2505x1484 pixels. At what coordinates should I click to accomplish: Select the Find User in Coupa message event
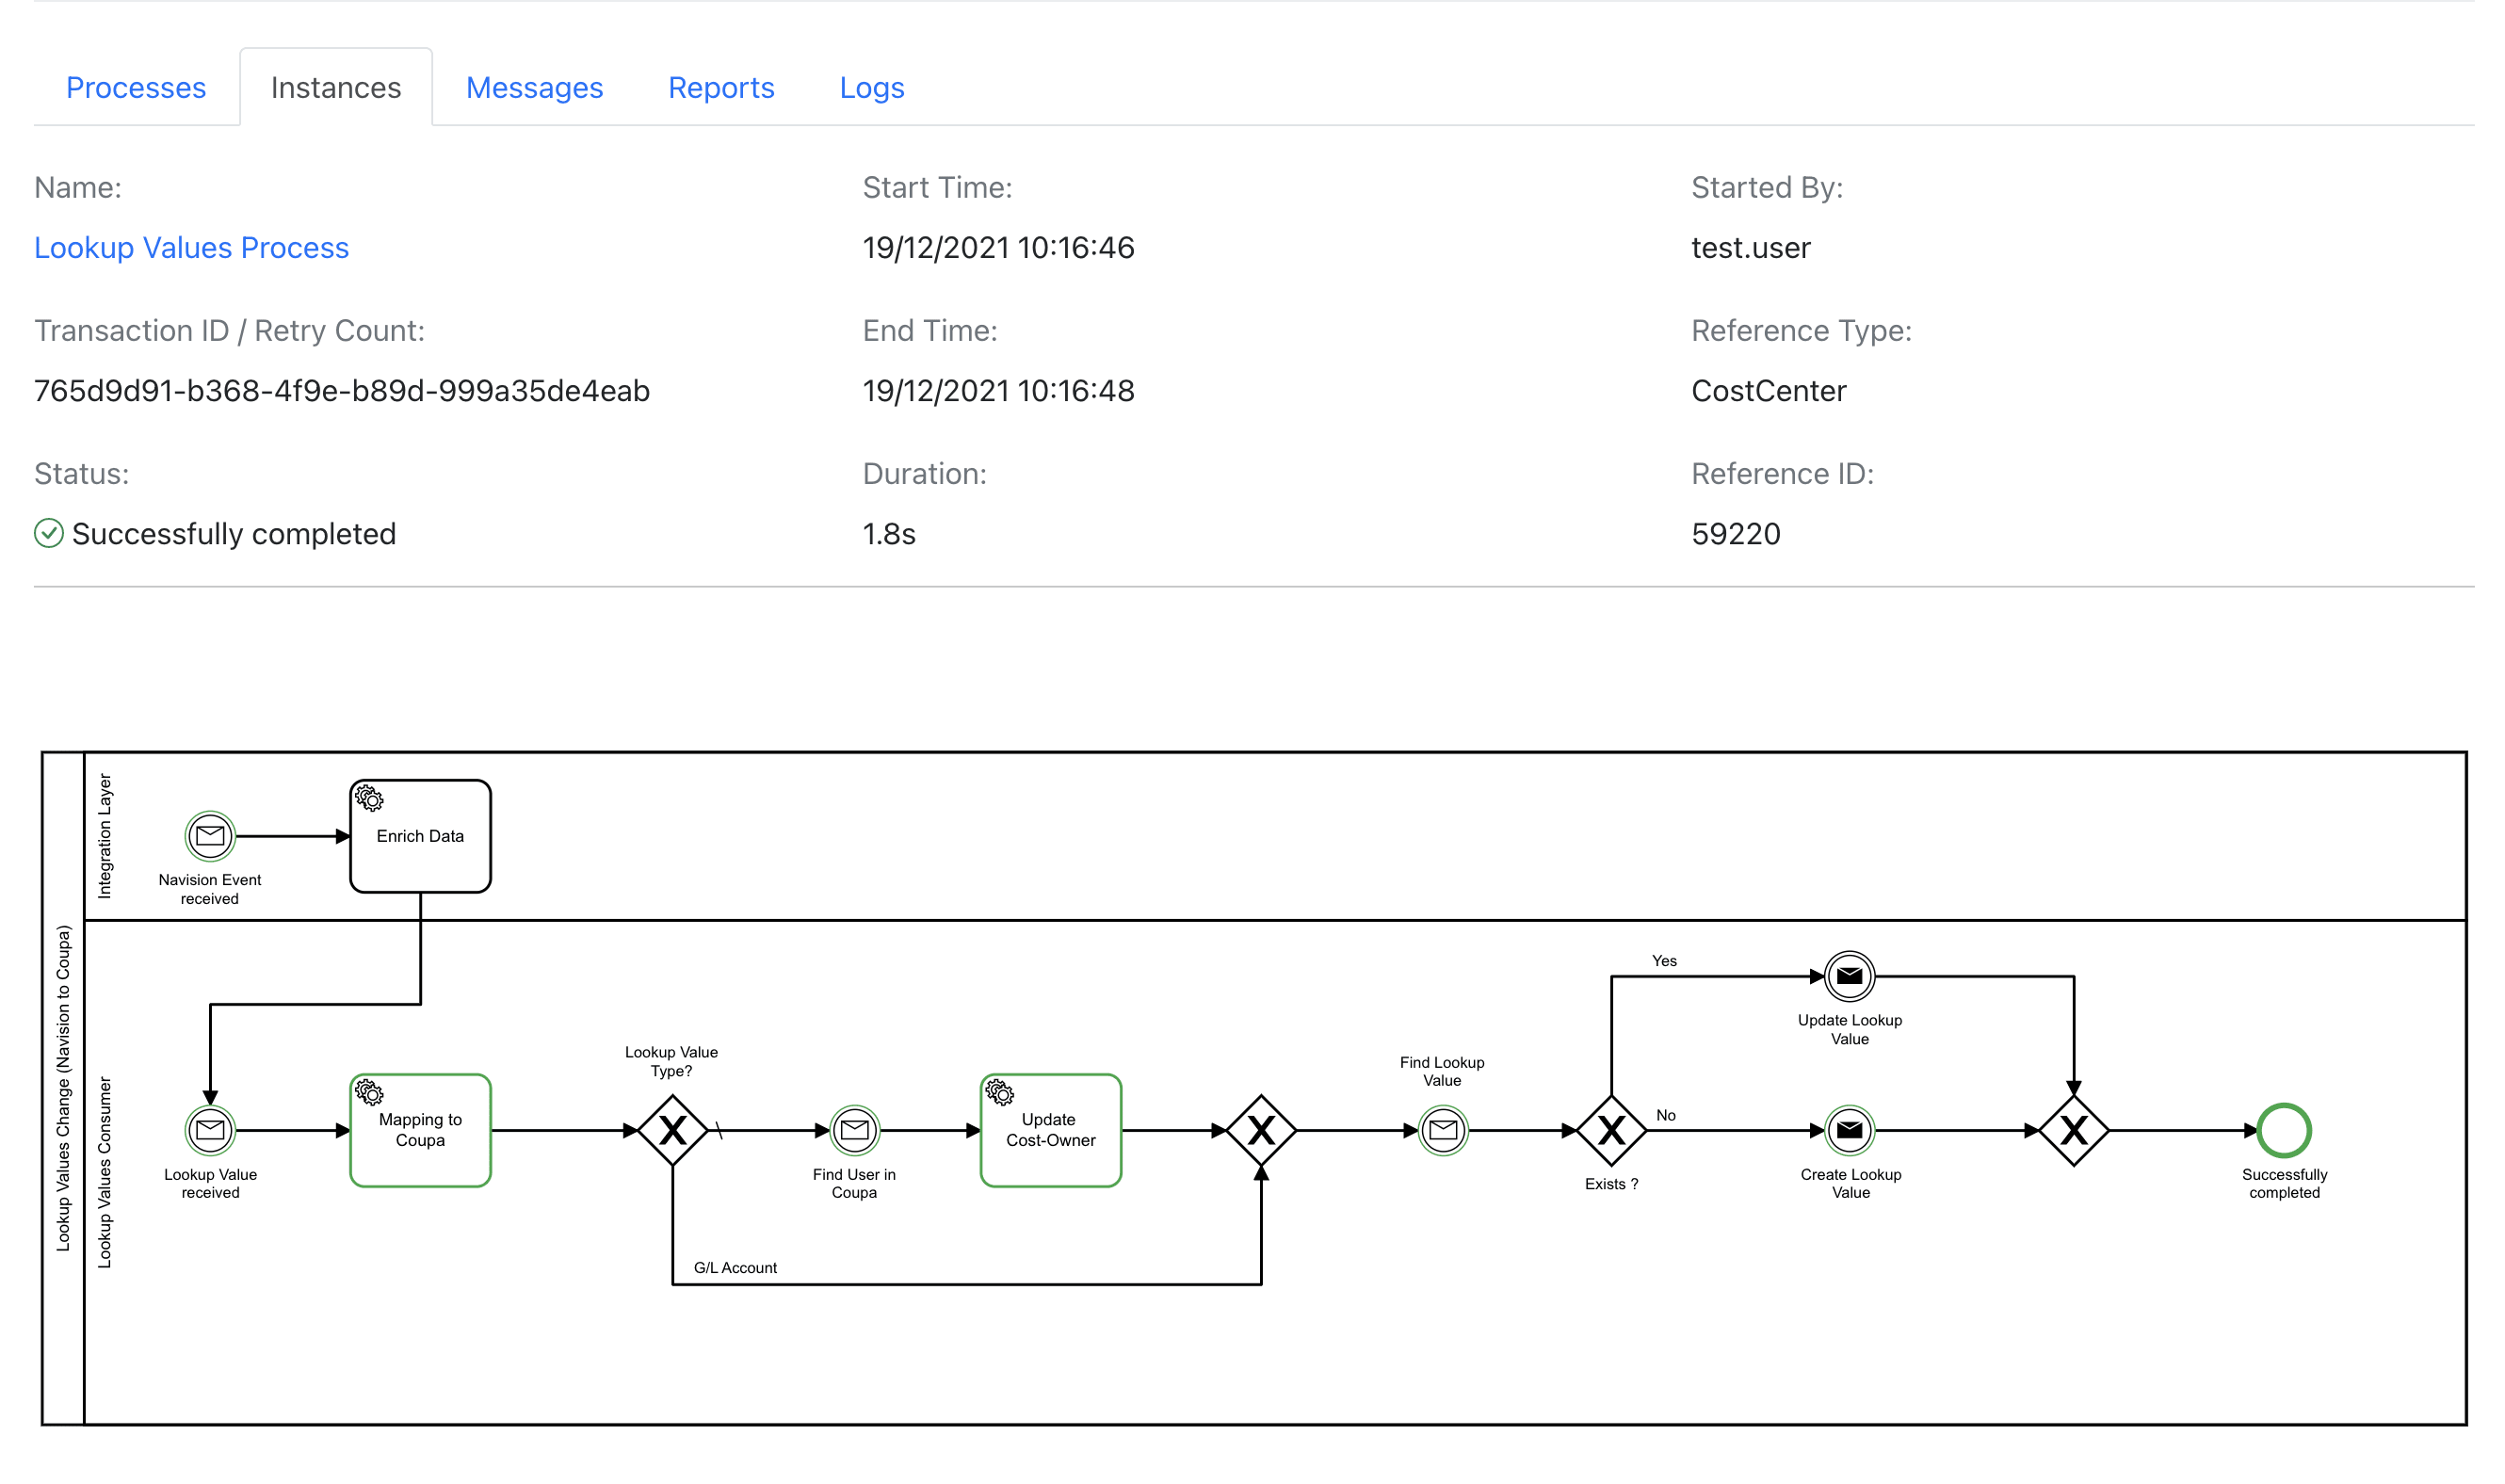(855, 1130)
